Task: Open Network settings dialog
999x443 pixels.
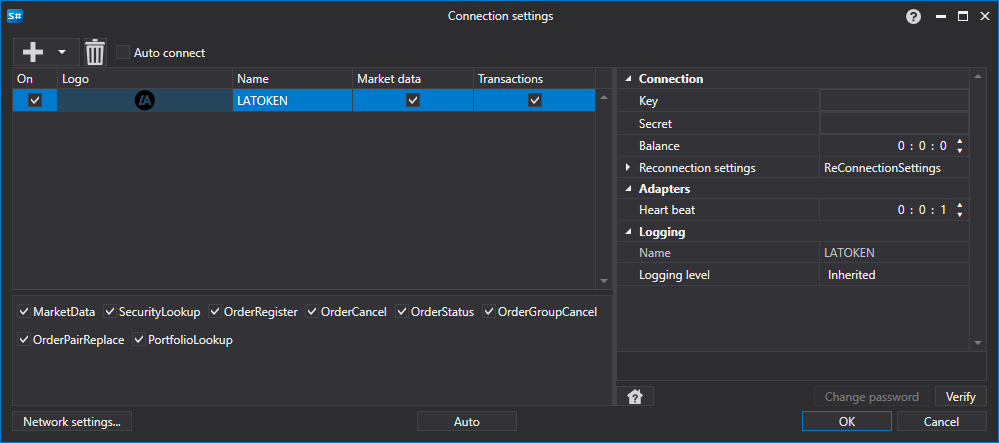Action: coord(71,421)
